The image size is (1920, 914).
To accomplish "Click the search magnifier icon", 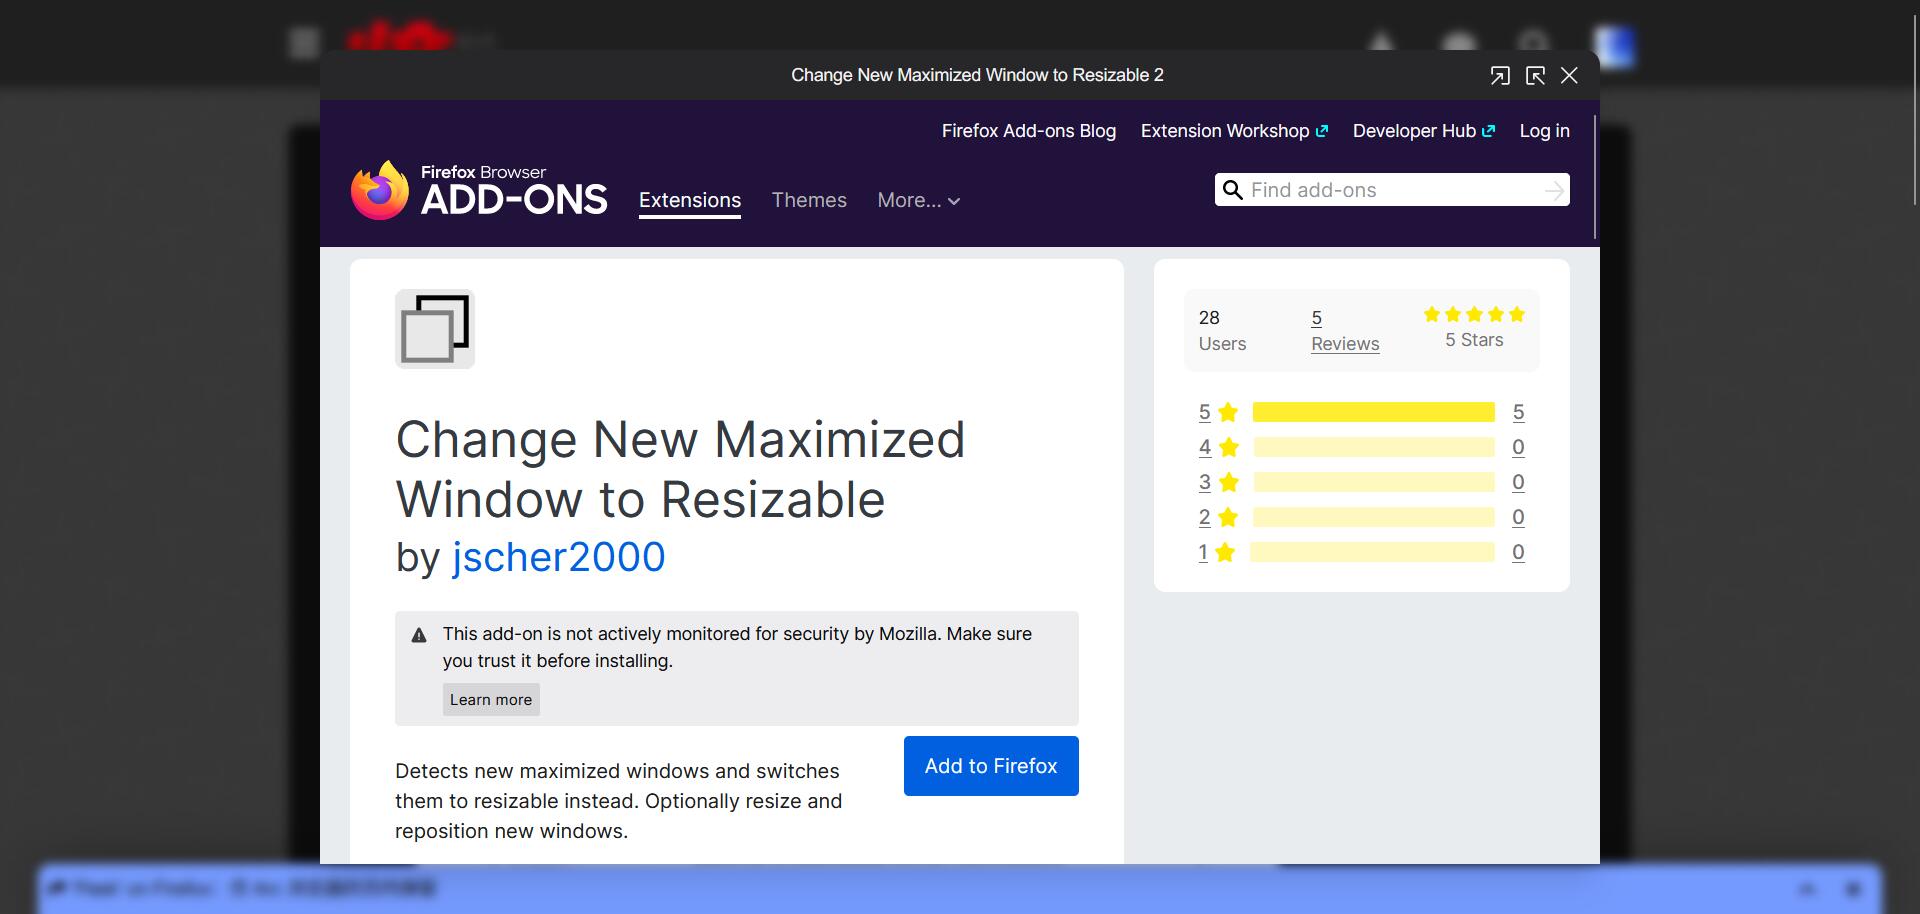I will pos(1233,190).
